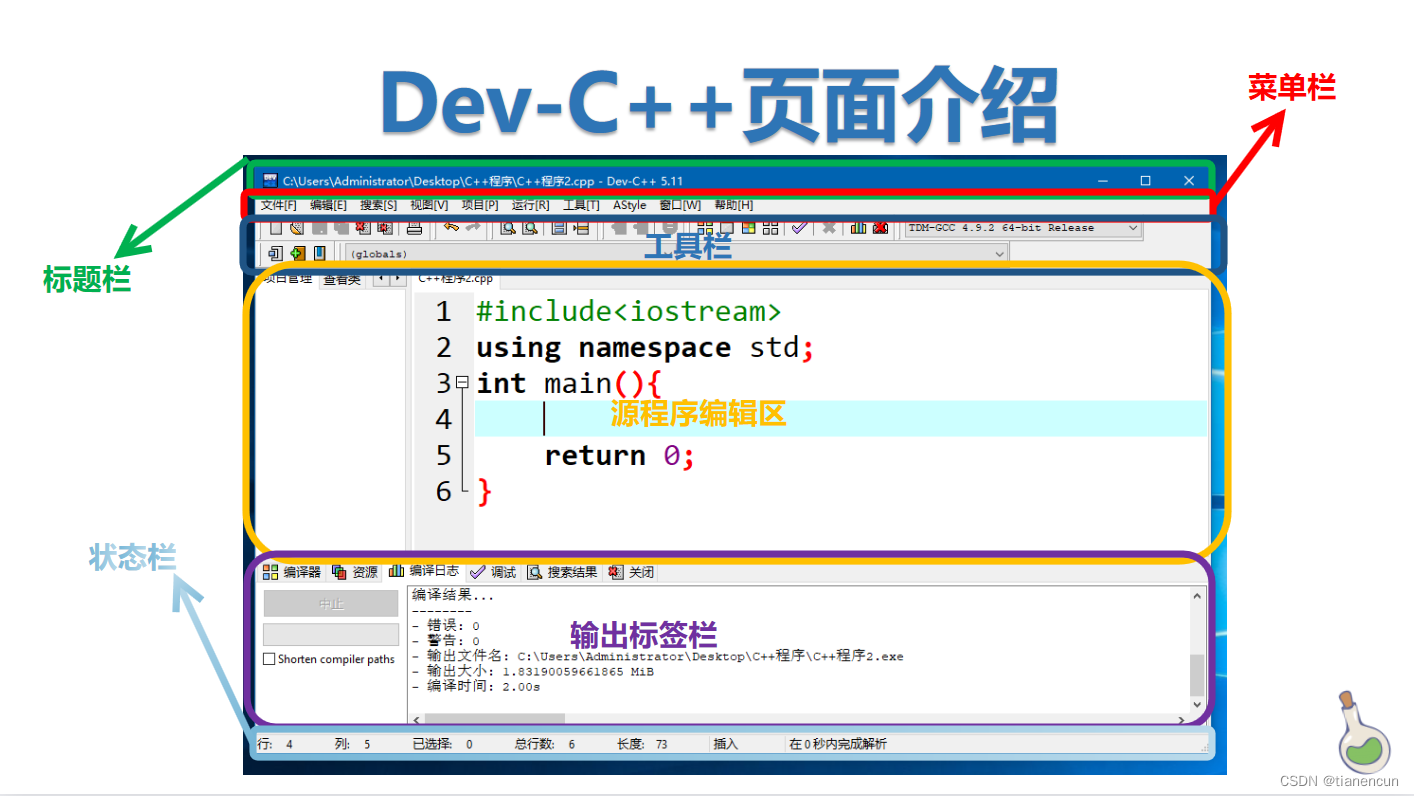Click code line "#include<iostream>"

629,311
